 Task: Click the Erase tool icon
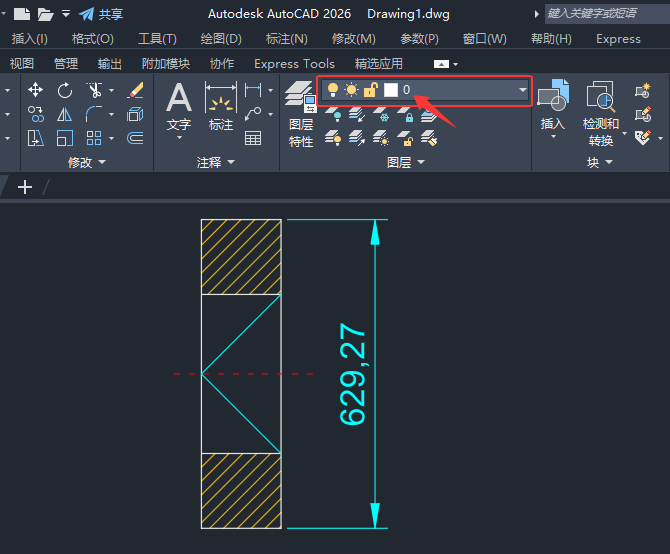click(x=135, y=90)
